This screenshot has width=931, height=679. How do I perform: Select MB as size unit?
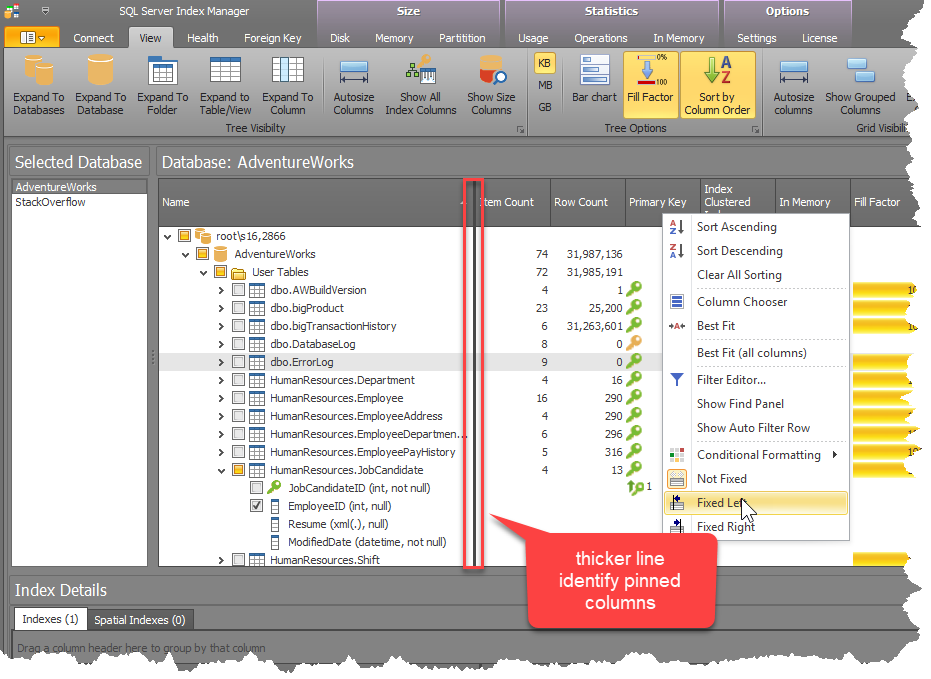point(545,85)
